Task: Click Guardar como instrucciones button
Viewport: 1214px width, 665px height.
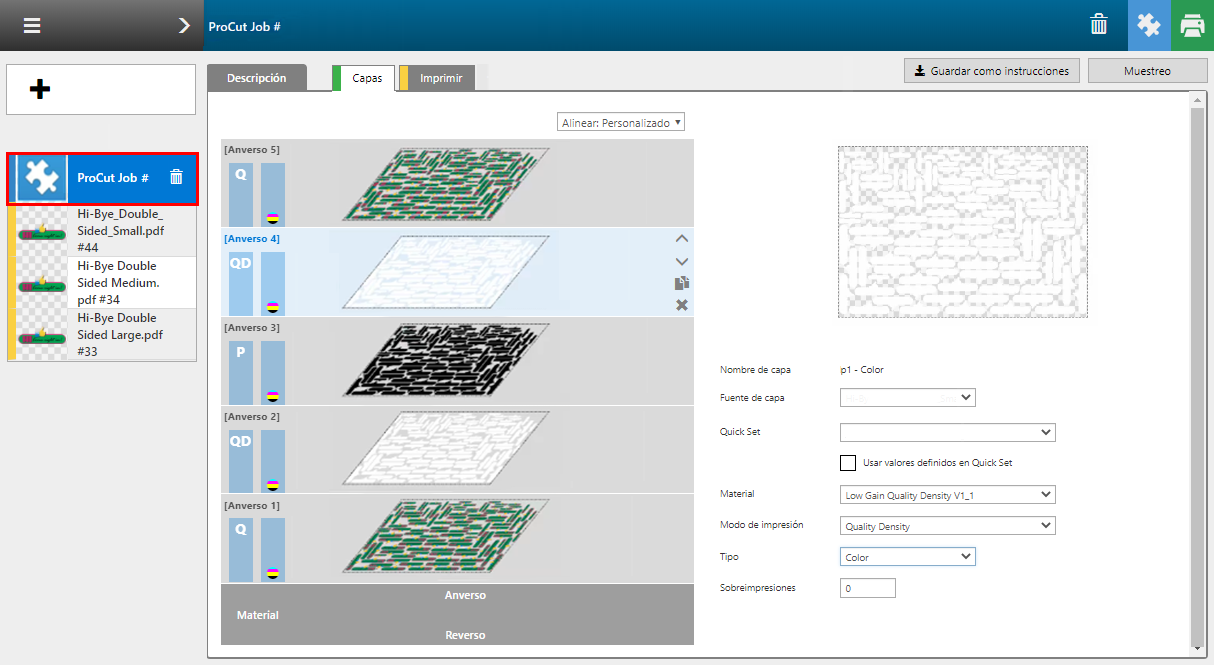Action: click(x=991, y=71)
